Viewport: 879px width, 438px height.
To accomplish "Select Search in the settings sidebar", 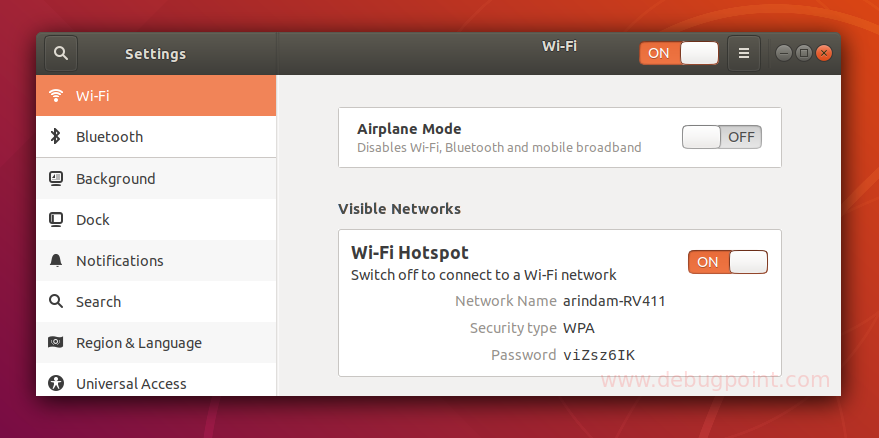I will [98, 302].
